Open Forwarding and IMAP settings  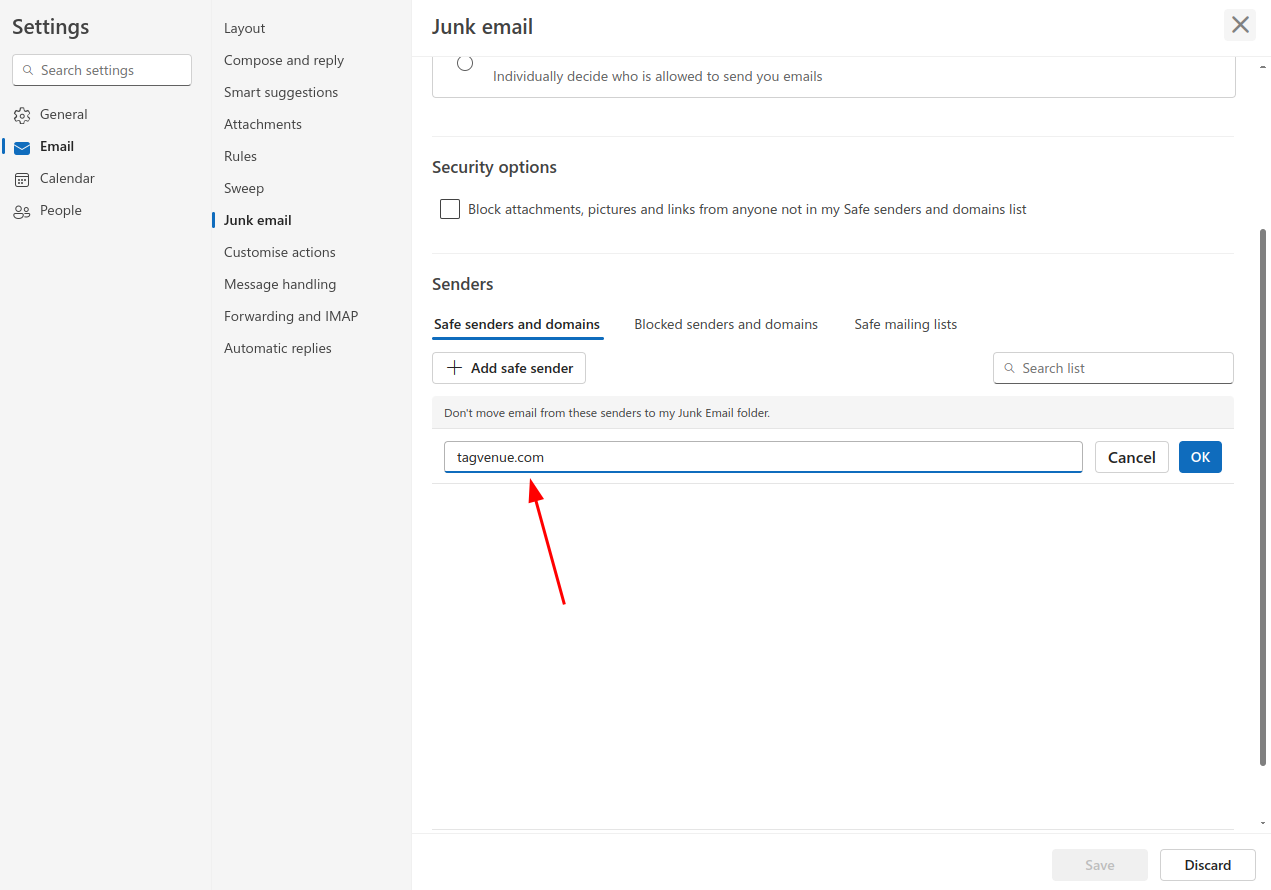(291, 316)
